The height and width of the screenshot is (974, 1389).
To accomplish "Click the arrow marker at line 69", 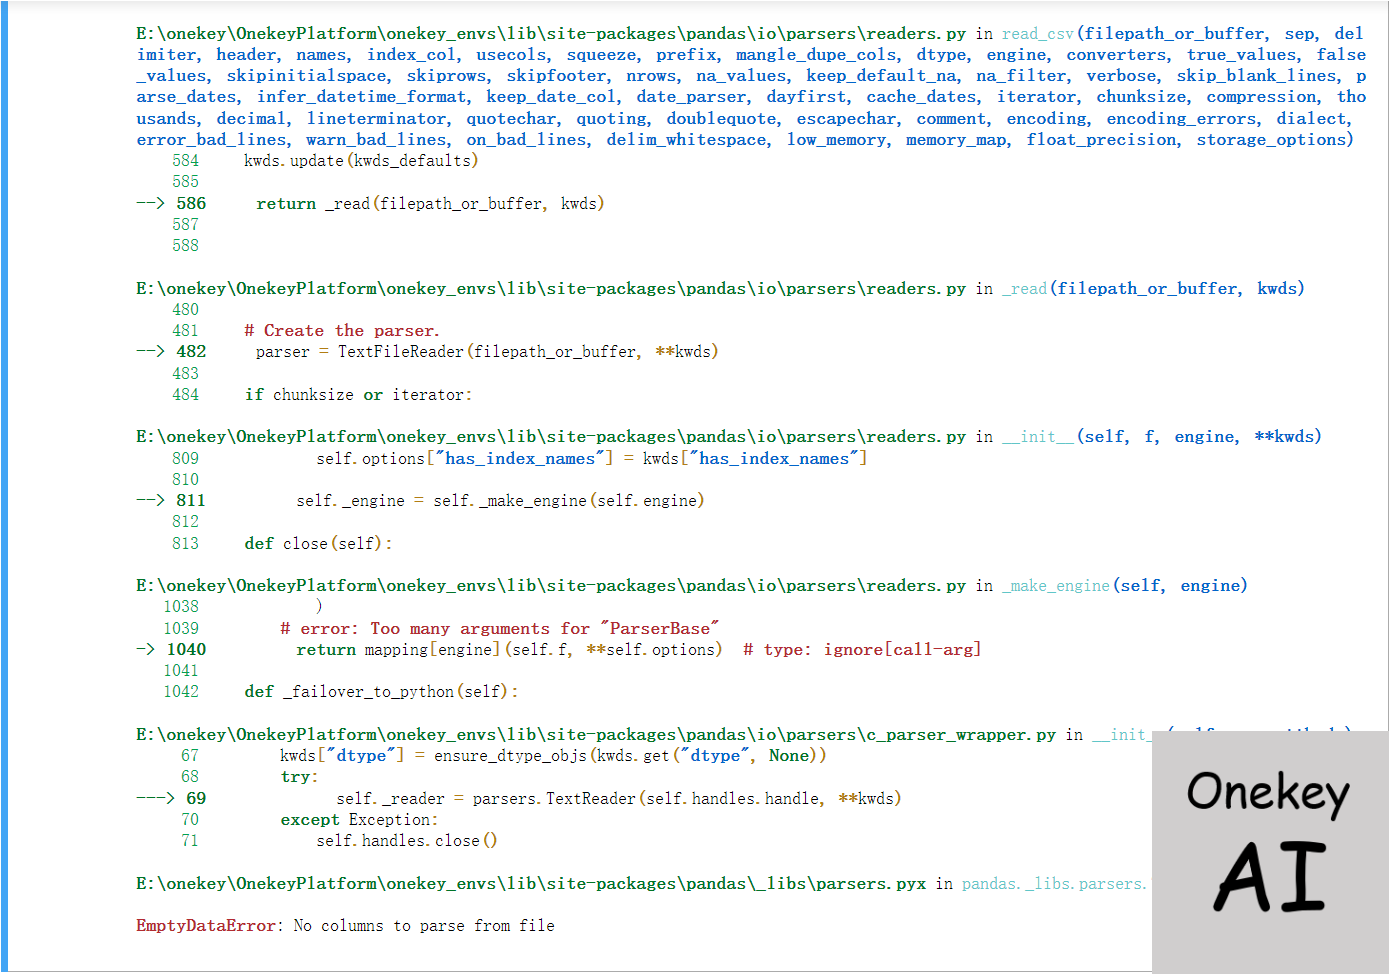I will [x=155, y=798].
